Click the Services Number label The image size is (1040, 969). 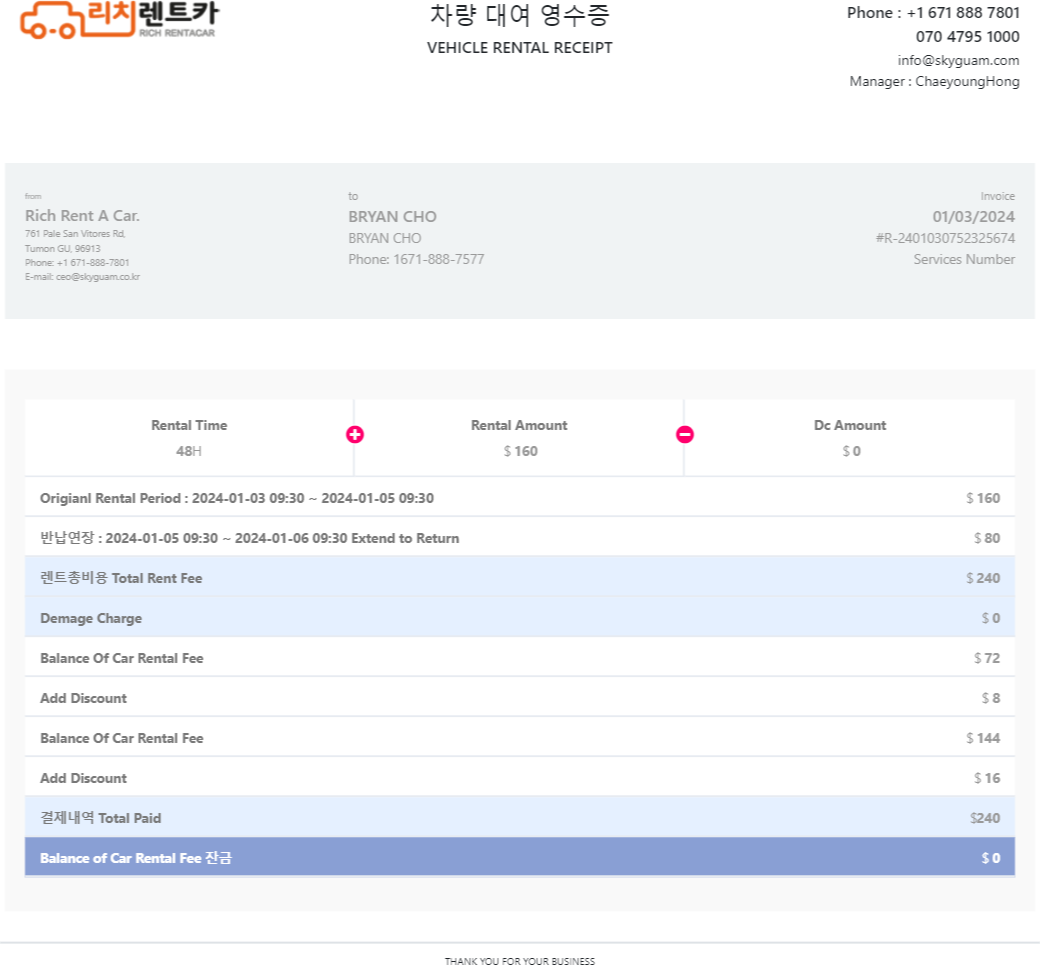[964, 259]
